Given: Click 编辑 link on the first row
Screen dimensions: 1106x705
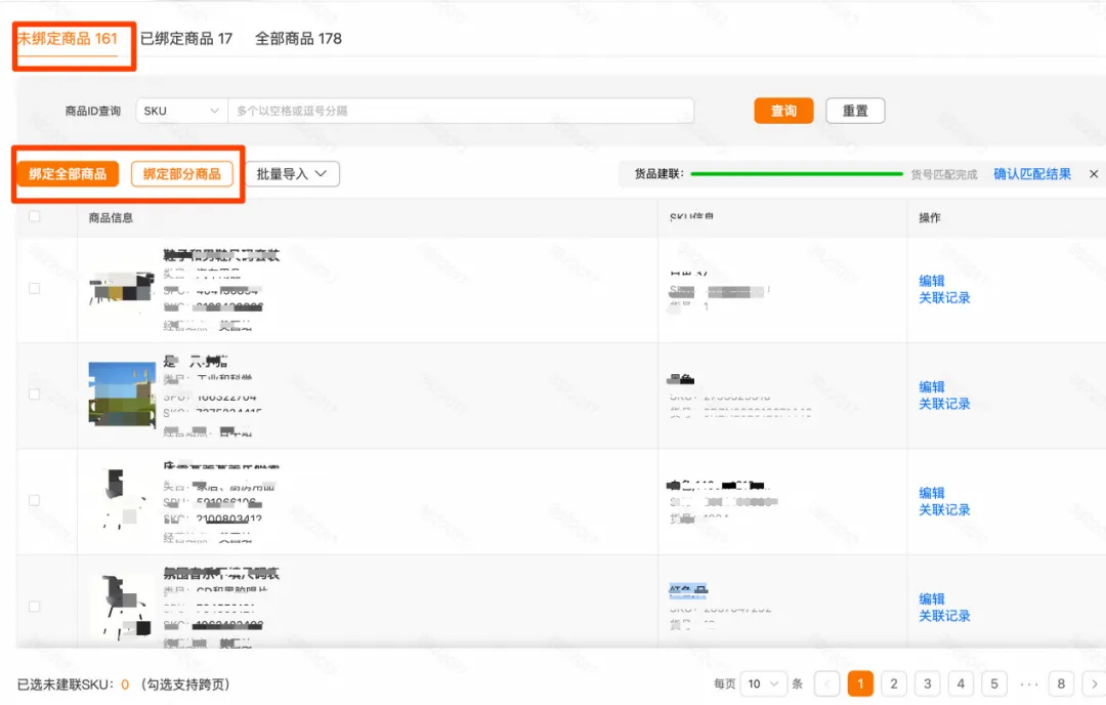Looking at the screenshot, I should [x=934, y=280].
